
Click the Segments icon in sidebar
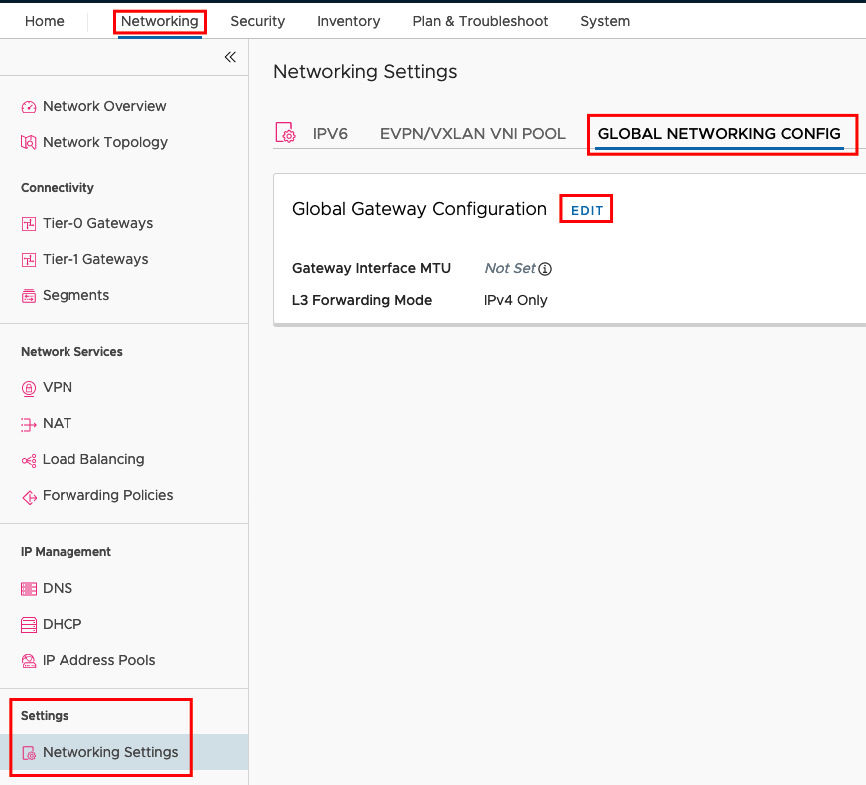coord(29,296)
